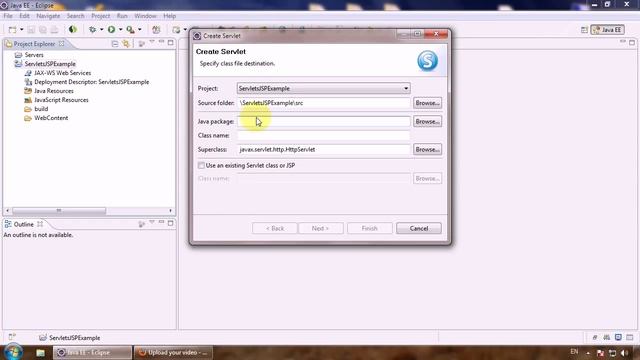The width and height of the screenshot is (640, 360).
Task: Click Collapse All in Project Explorer
Action: pyautogui.click(x=115, y=44)
